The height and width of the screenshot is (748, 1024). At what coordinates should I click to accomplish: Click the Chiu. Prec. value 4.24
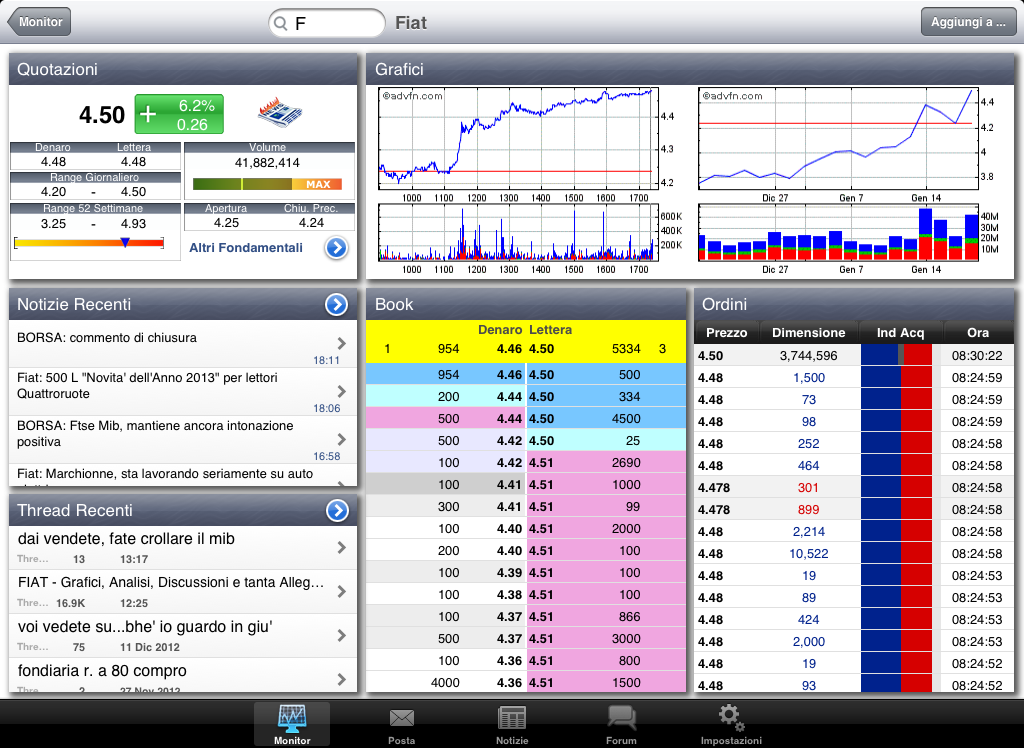[311, 223]
